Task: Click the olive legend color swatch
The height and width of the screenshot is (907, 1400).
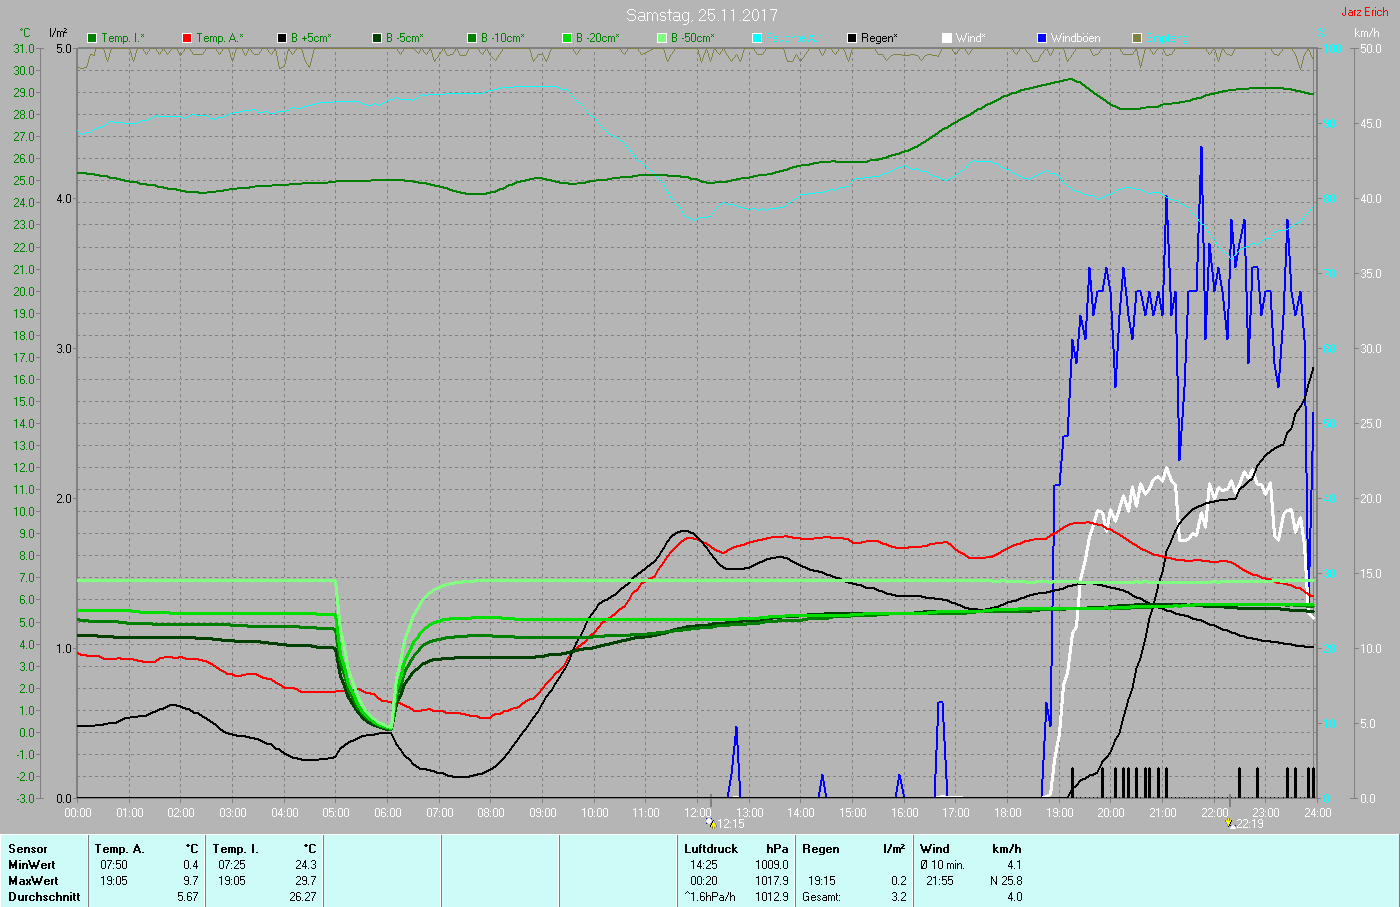Action: tap(1137, 38)
